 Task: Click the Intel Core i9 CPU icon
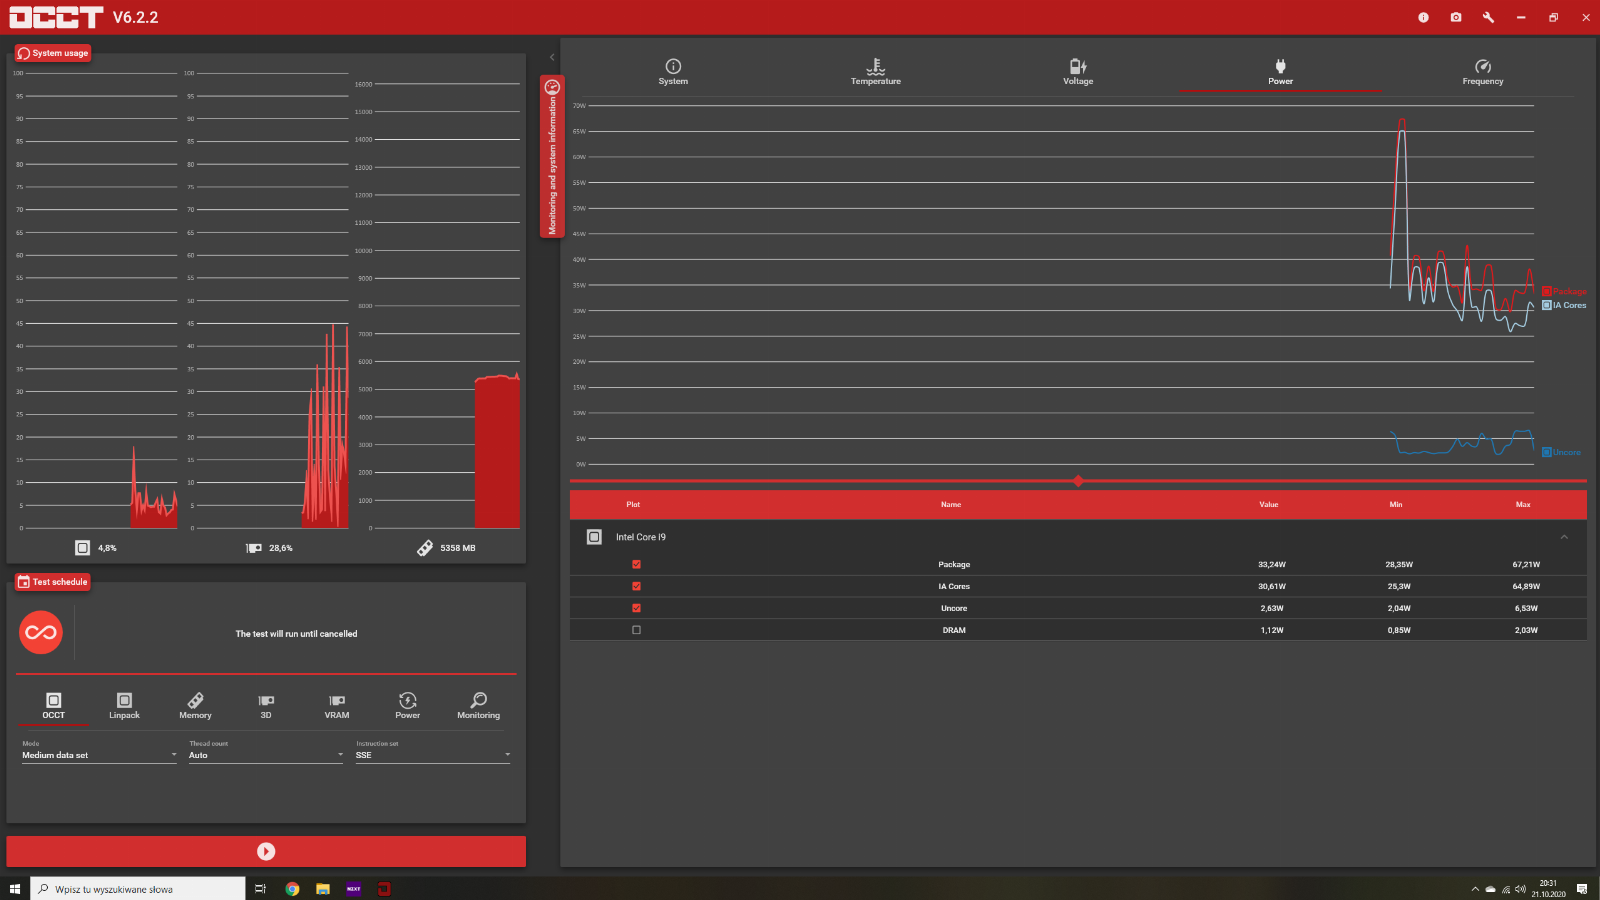click(594, 537)
